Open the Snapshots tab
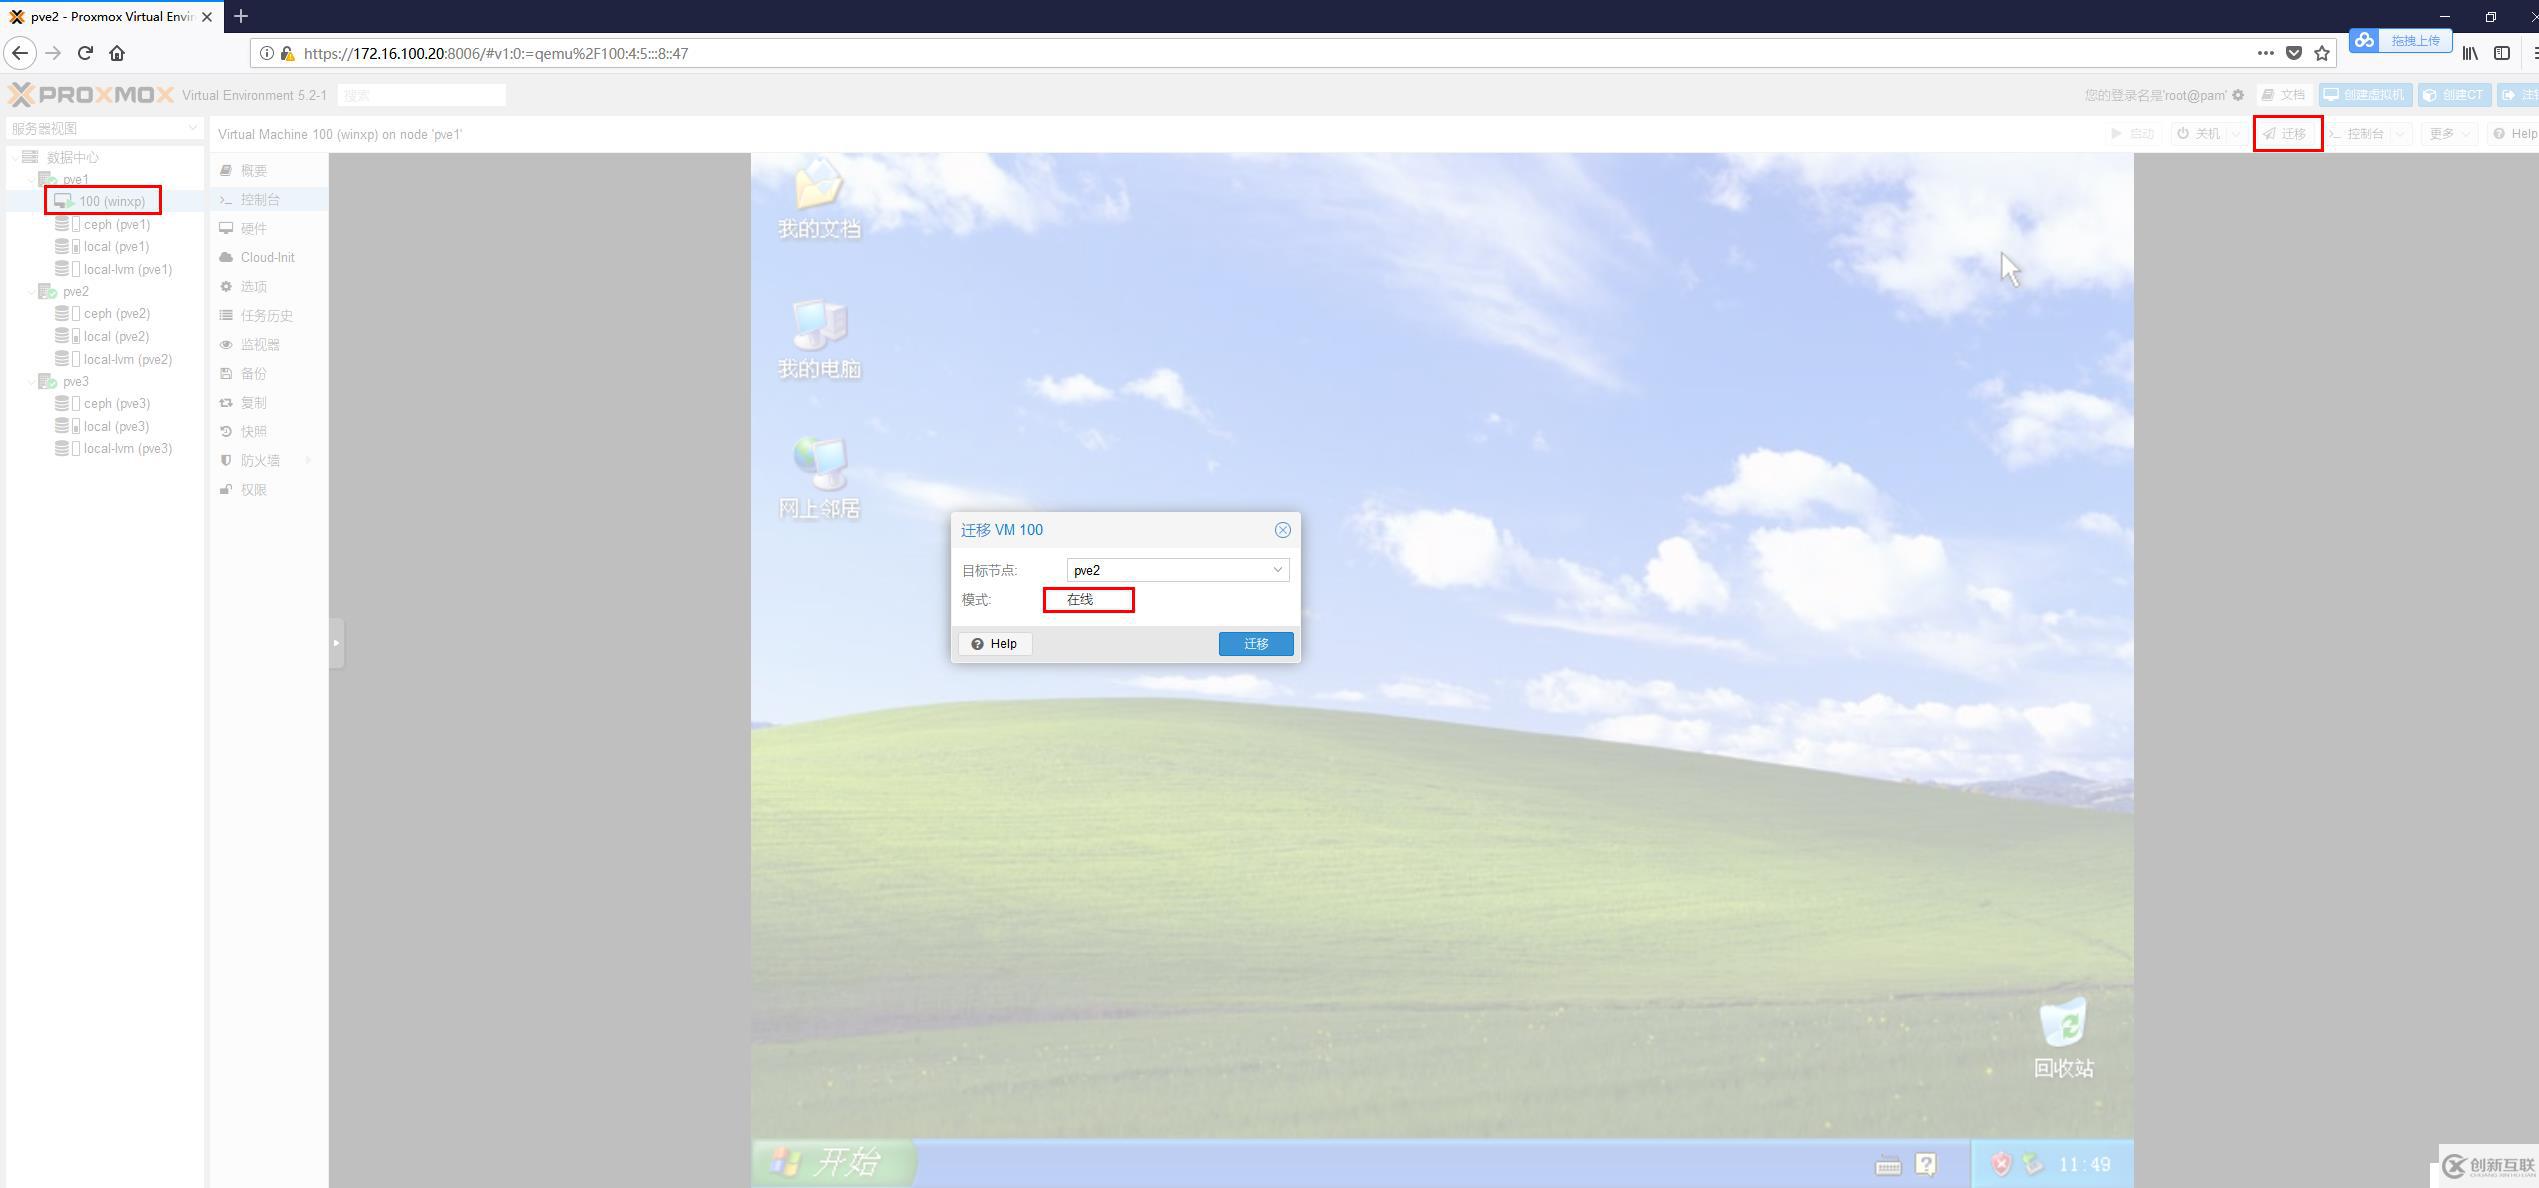The height and width of the screenshot is (1188, 2539). (x=253, y=432)
